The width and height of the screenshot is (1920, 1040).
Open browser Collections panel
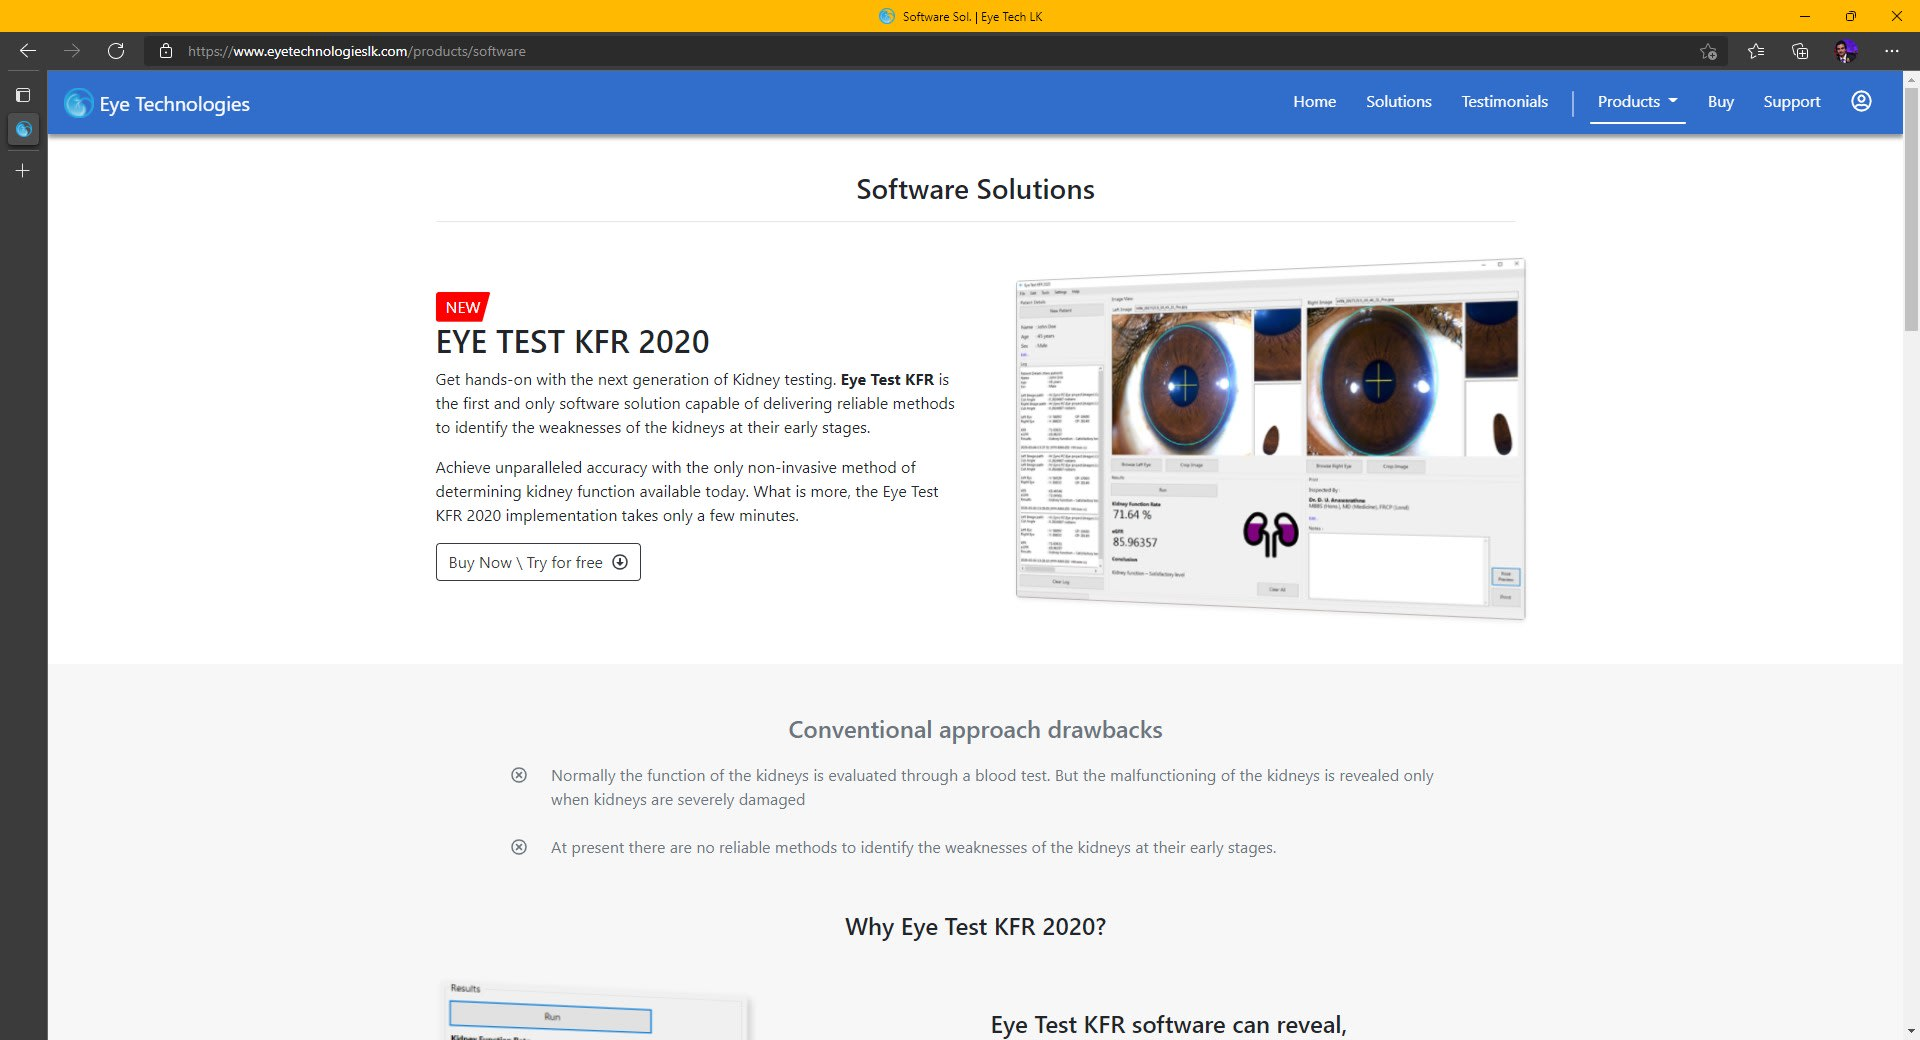tap(1800, 51)
